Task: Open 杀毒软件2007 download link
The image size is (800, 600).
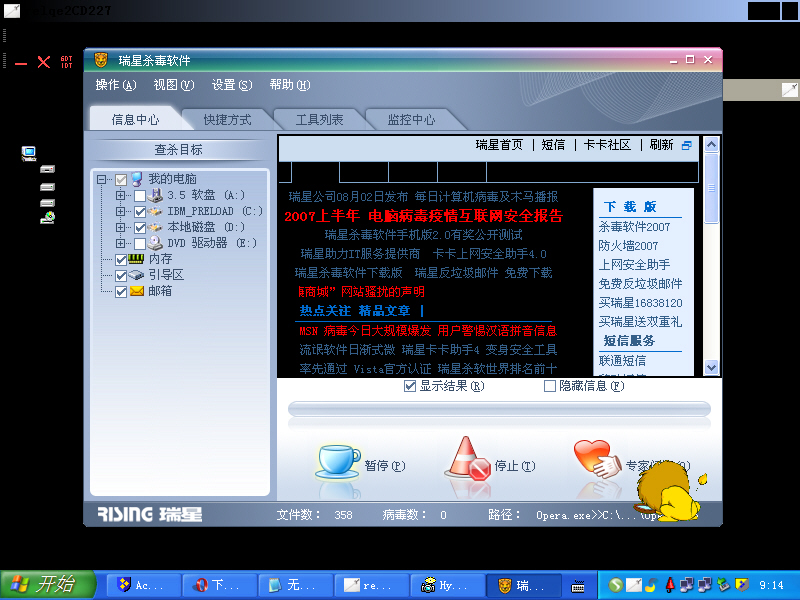Action: 634,227
